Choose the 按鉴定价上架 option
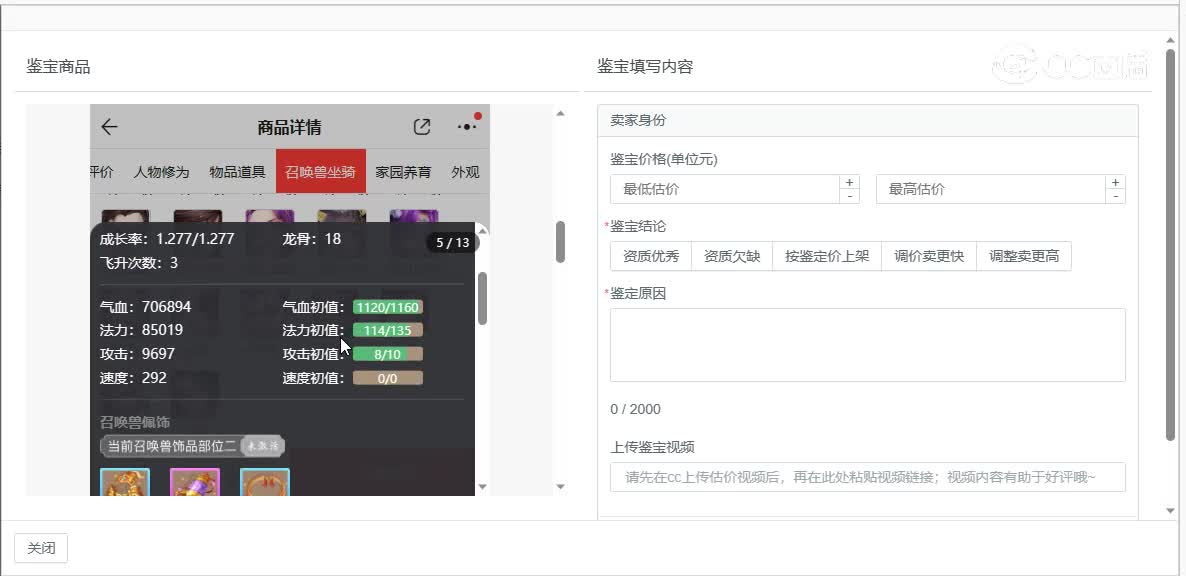The height and width of the screenshot is (576, 1186). [826, 256]
